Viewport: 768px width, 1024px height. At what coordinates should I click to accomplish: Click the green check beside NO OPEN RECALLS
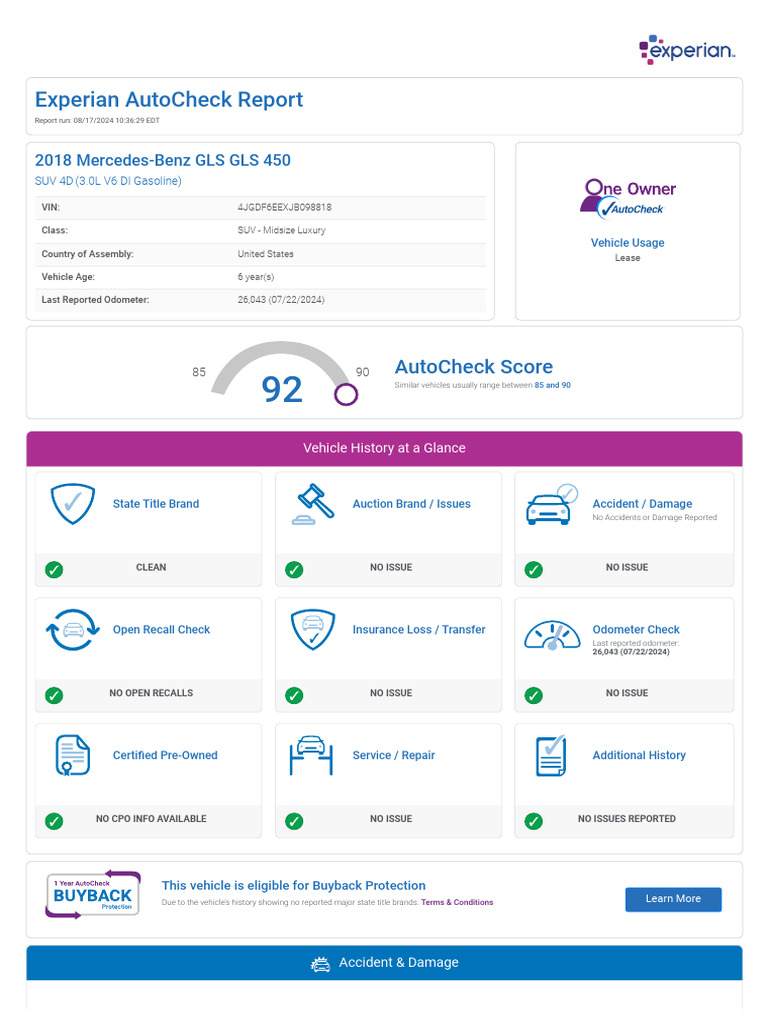54,696
